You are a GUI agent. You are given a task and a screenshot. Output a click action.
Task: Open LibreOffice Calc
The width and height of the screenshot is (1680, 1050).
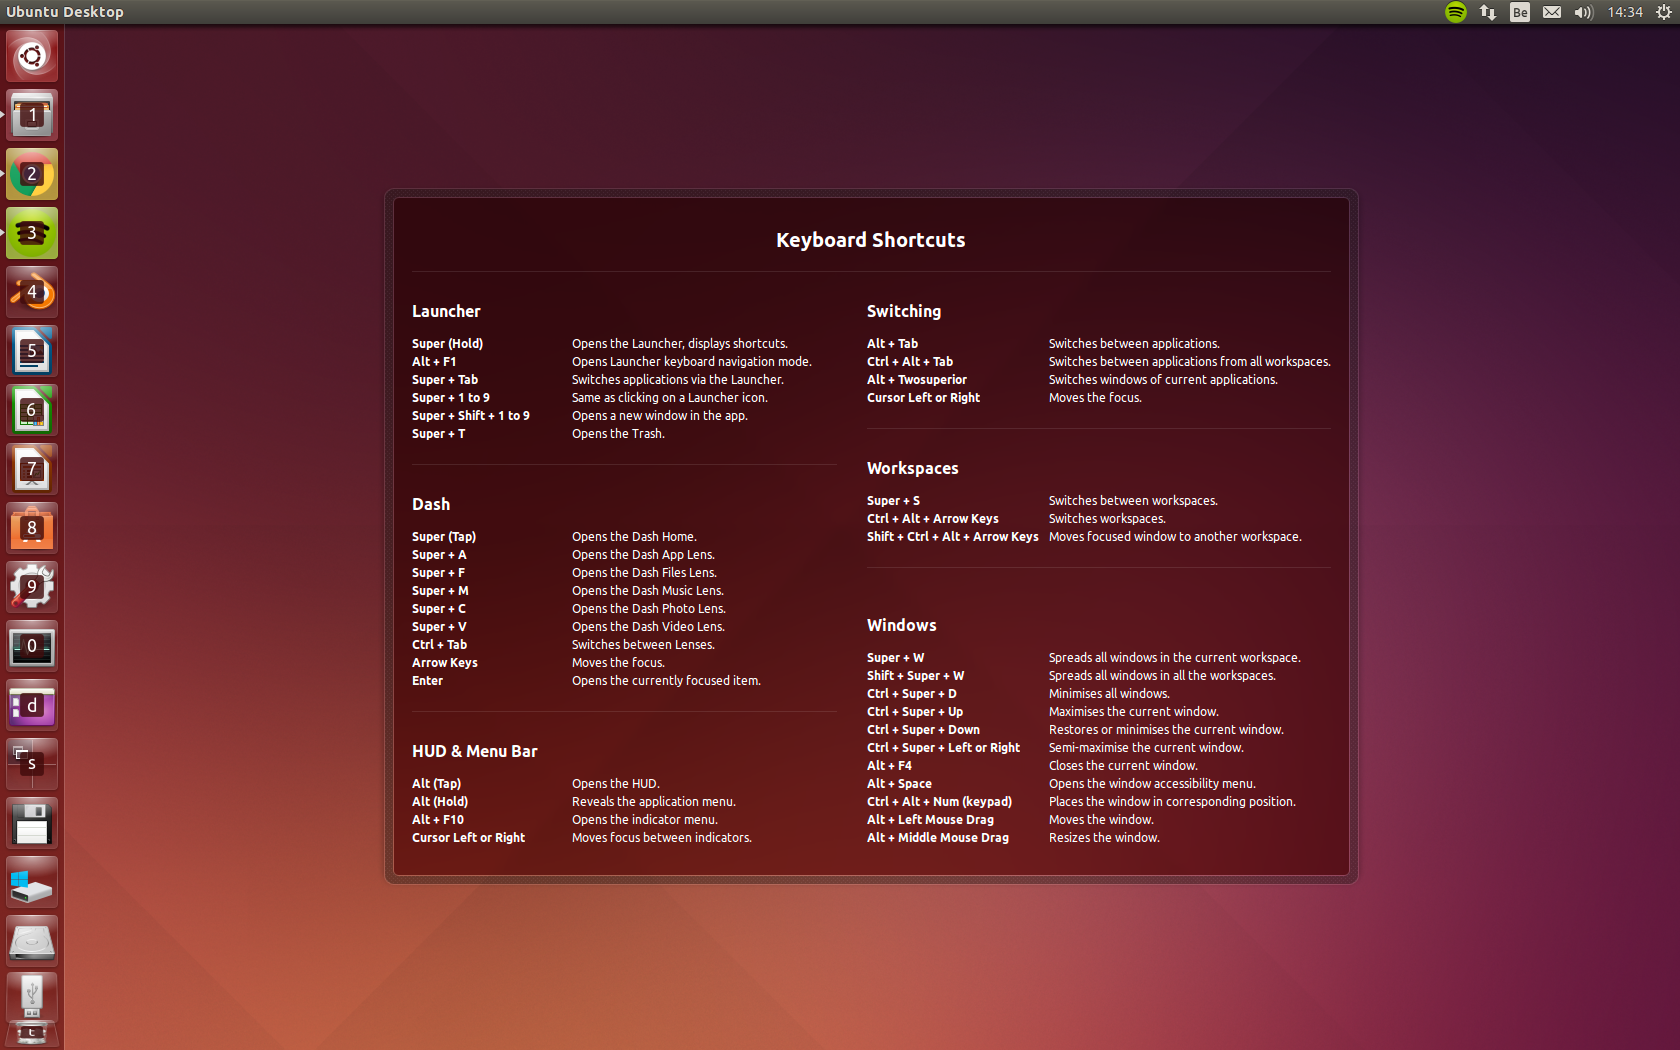coord(31,410)
